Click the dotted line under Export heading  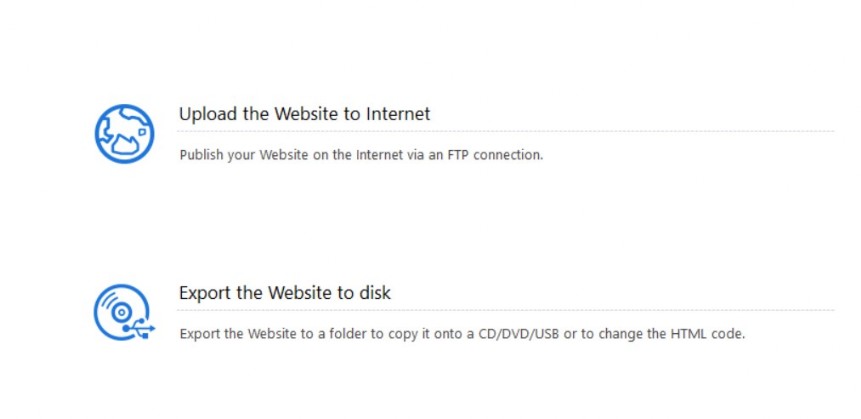(x=505, y=310)
